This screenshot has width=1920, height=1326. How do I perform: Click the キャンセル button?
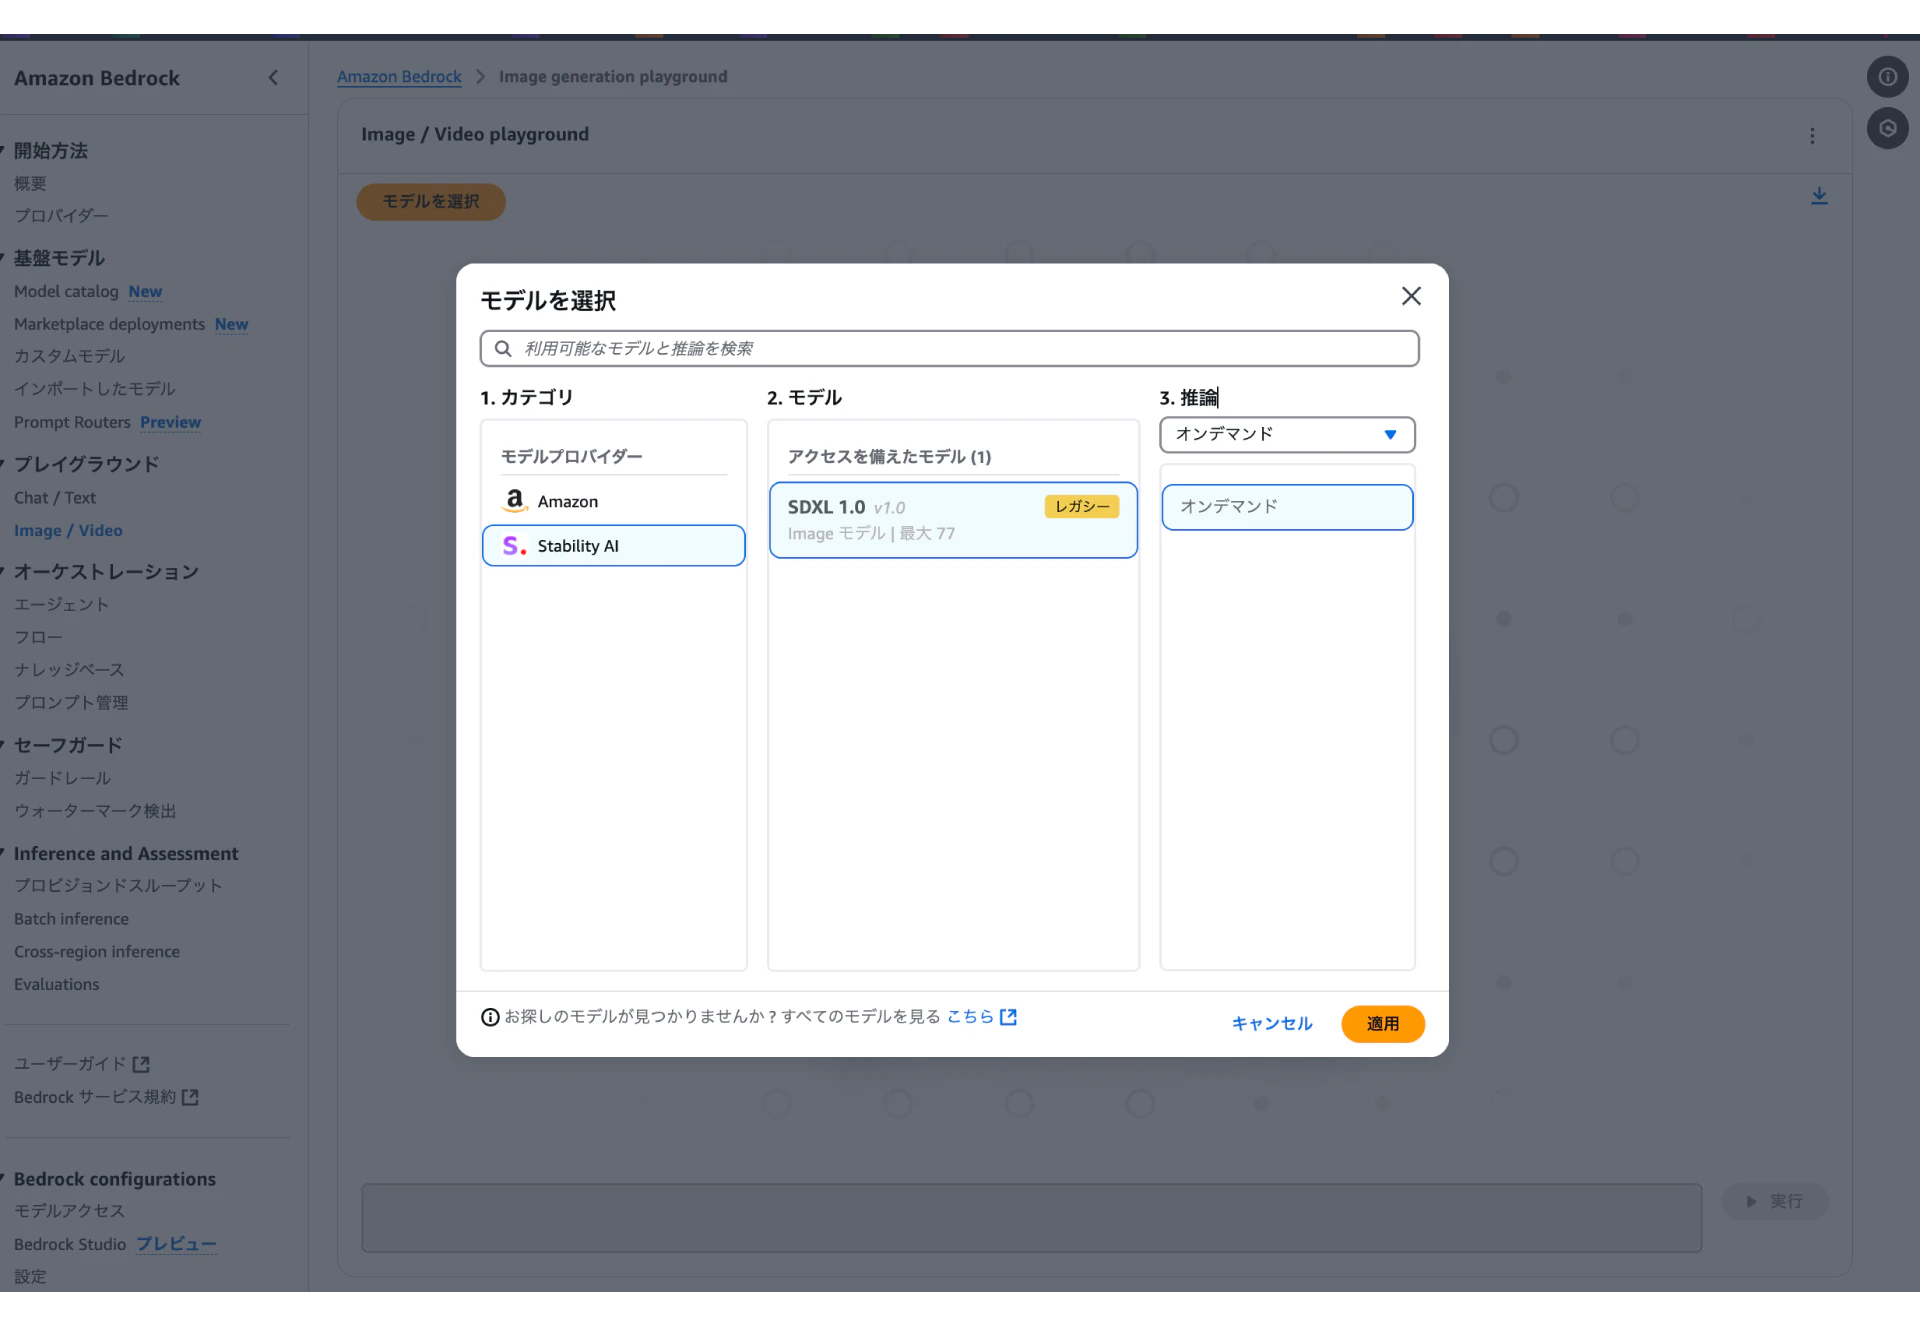[x=1272, y=1024]
